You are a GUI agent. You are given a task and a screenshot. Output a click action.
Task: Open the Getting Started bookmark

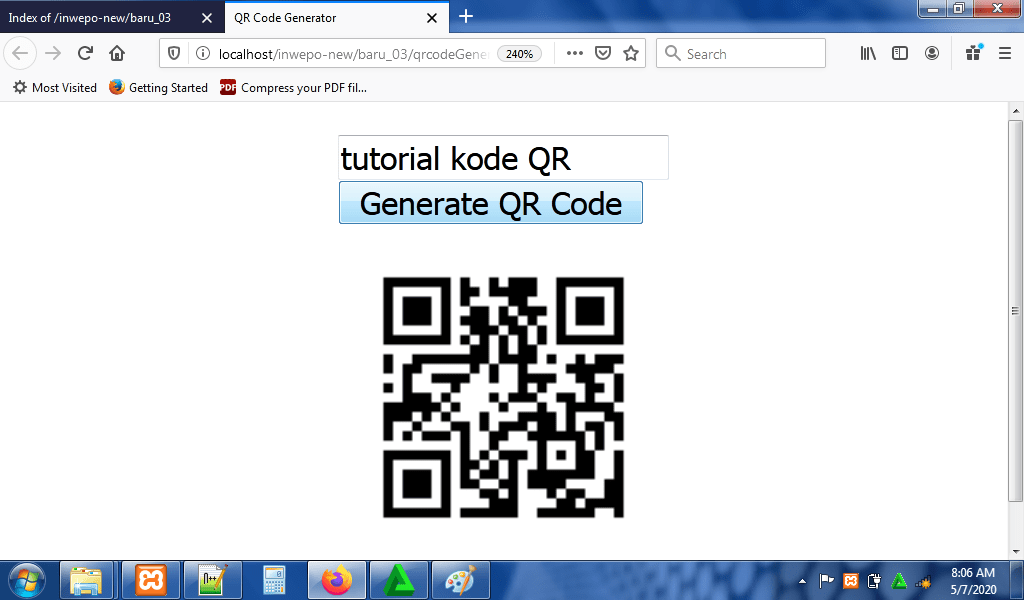(158, 87)
